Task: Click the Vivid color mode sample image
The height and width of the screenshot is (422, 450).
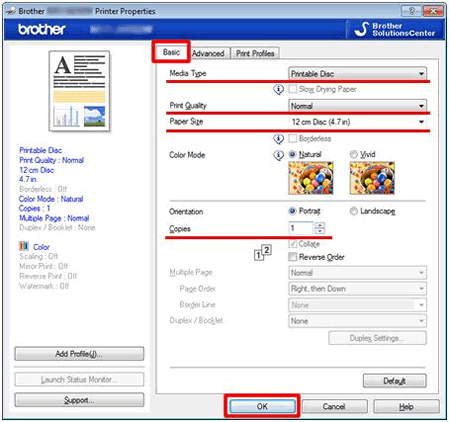Action: tap(372, 178)
